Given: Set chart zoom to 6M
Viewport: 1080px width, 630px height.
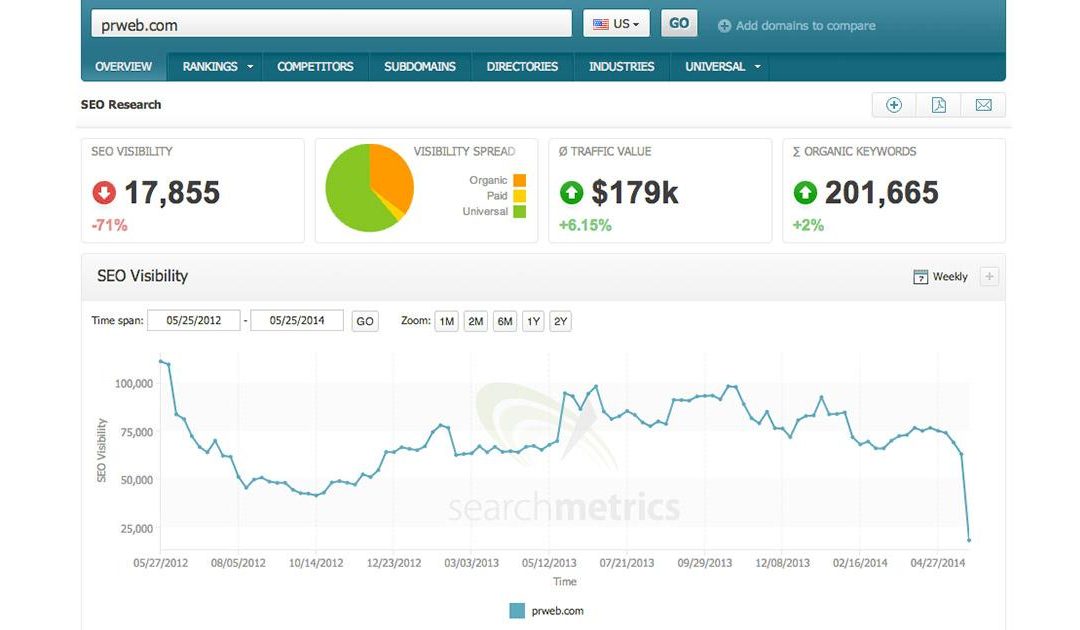Looking at the screenshot, I should coord(505,321).
